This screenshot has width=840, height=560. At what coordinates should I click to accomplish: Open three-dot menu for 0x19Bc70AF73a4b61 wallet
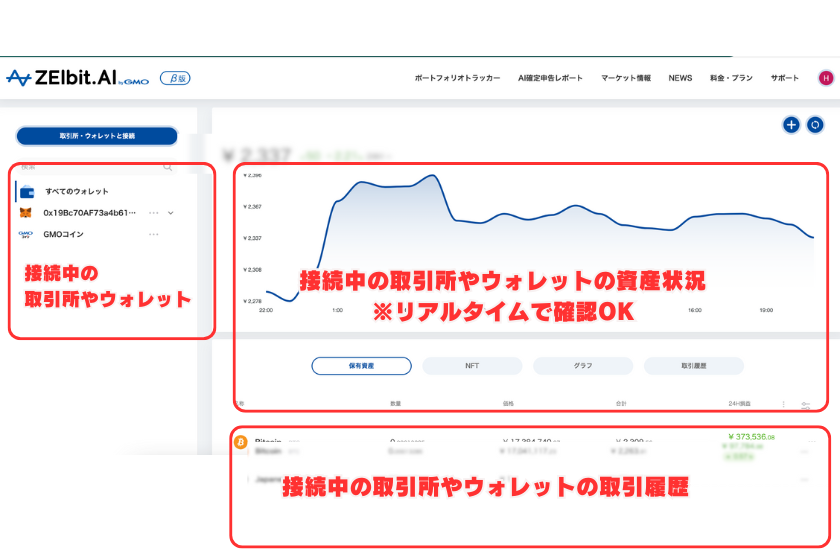154,213
